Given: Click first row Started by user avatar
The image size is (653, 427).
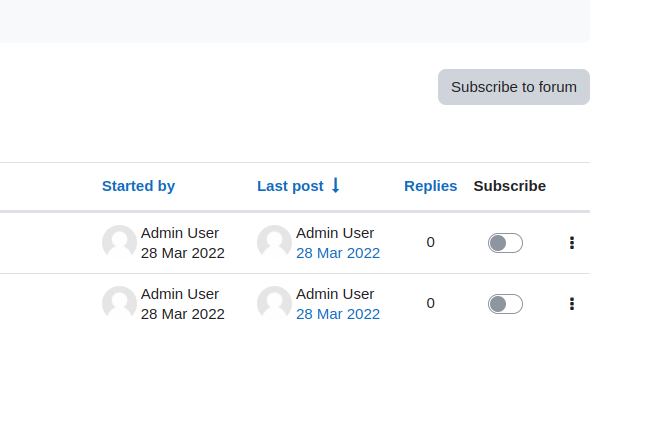Looking at the screenshot, I should [120, 242].
